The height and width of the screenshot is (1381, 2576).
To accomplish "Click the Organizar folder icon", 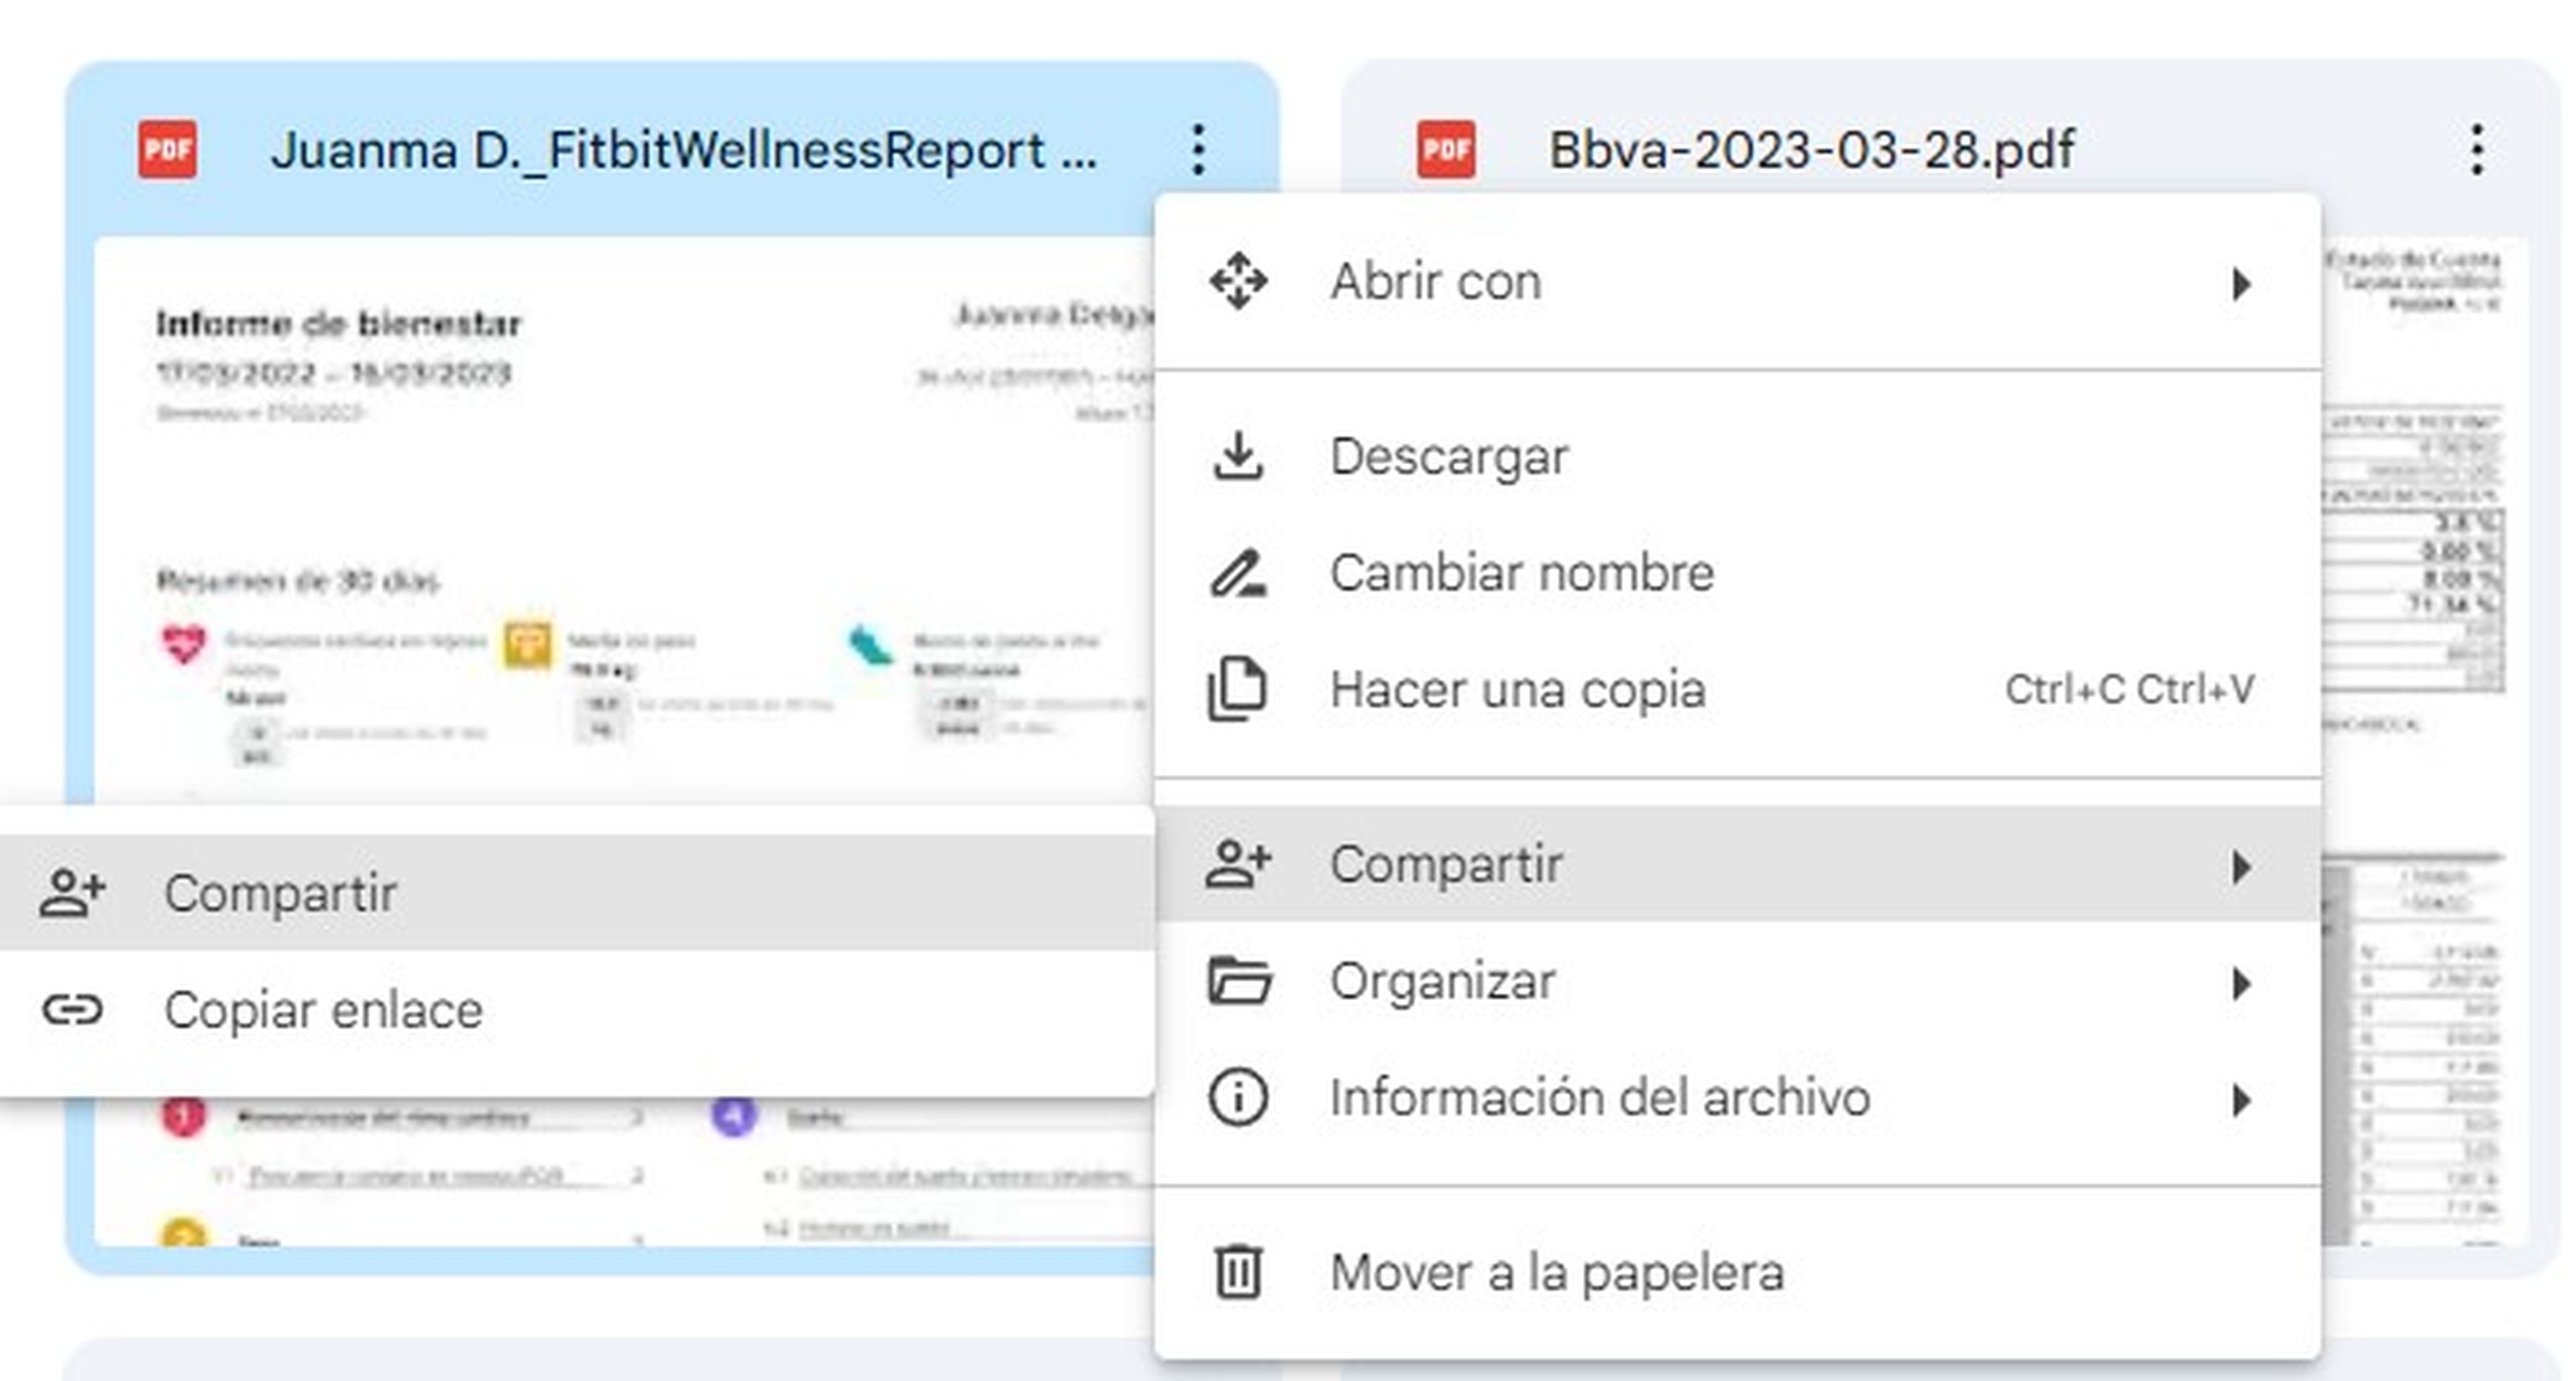I will [1239, 980].
